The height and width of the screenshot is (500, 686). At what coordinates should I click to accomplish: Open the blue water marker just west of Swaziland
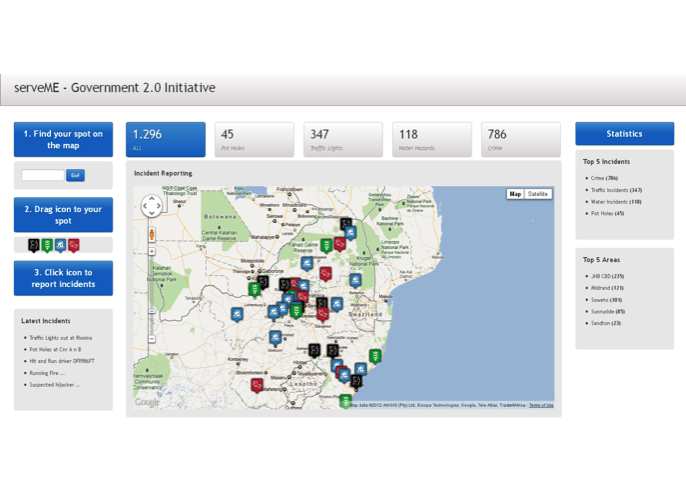336,304
